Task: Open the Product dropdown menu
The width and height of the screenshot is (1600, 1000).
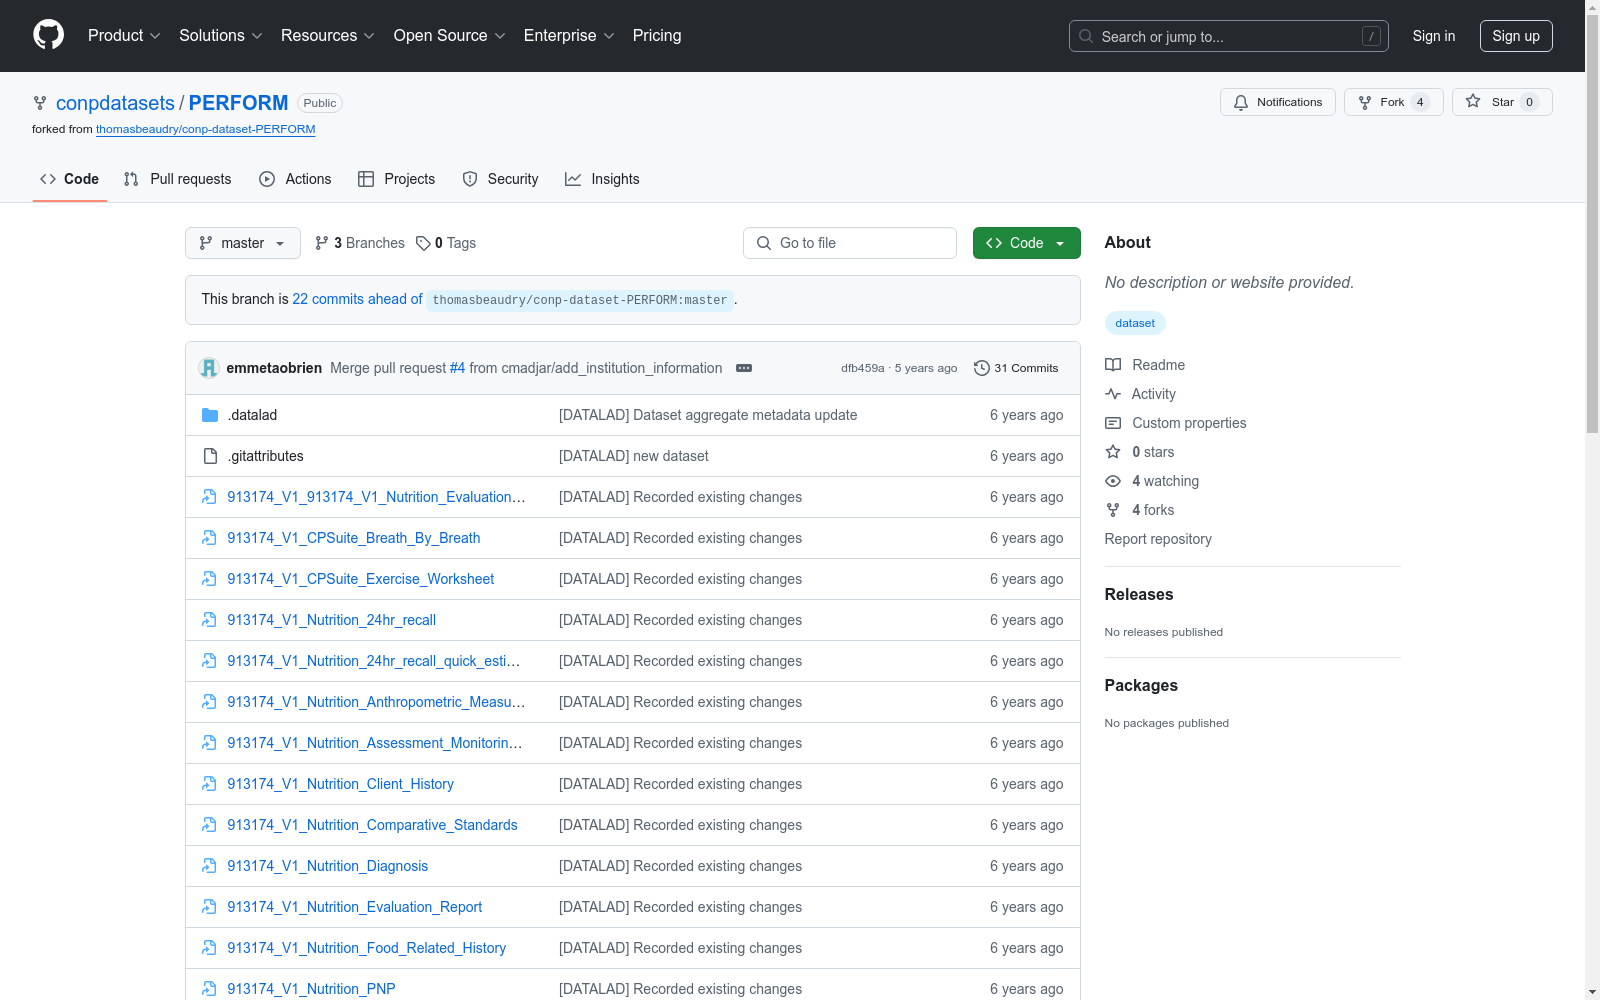Action: tap(124, 36)
